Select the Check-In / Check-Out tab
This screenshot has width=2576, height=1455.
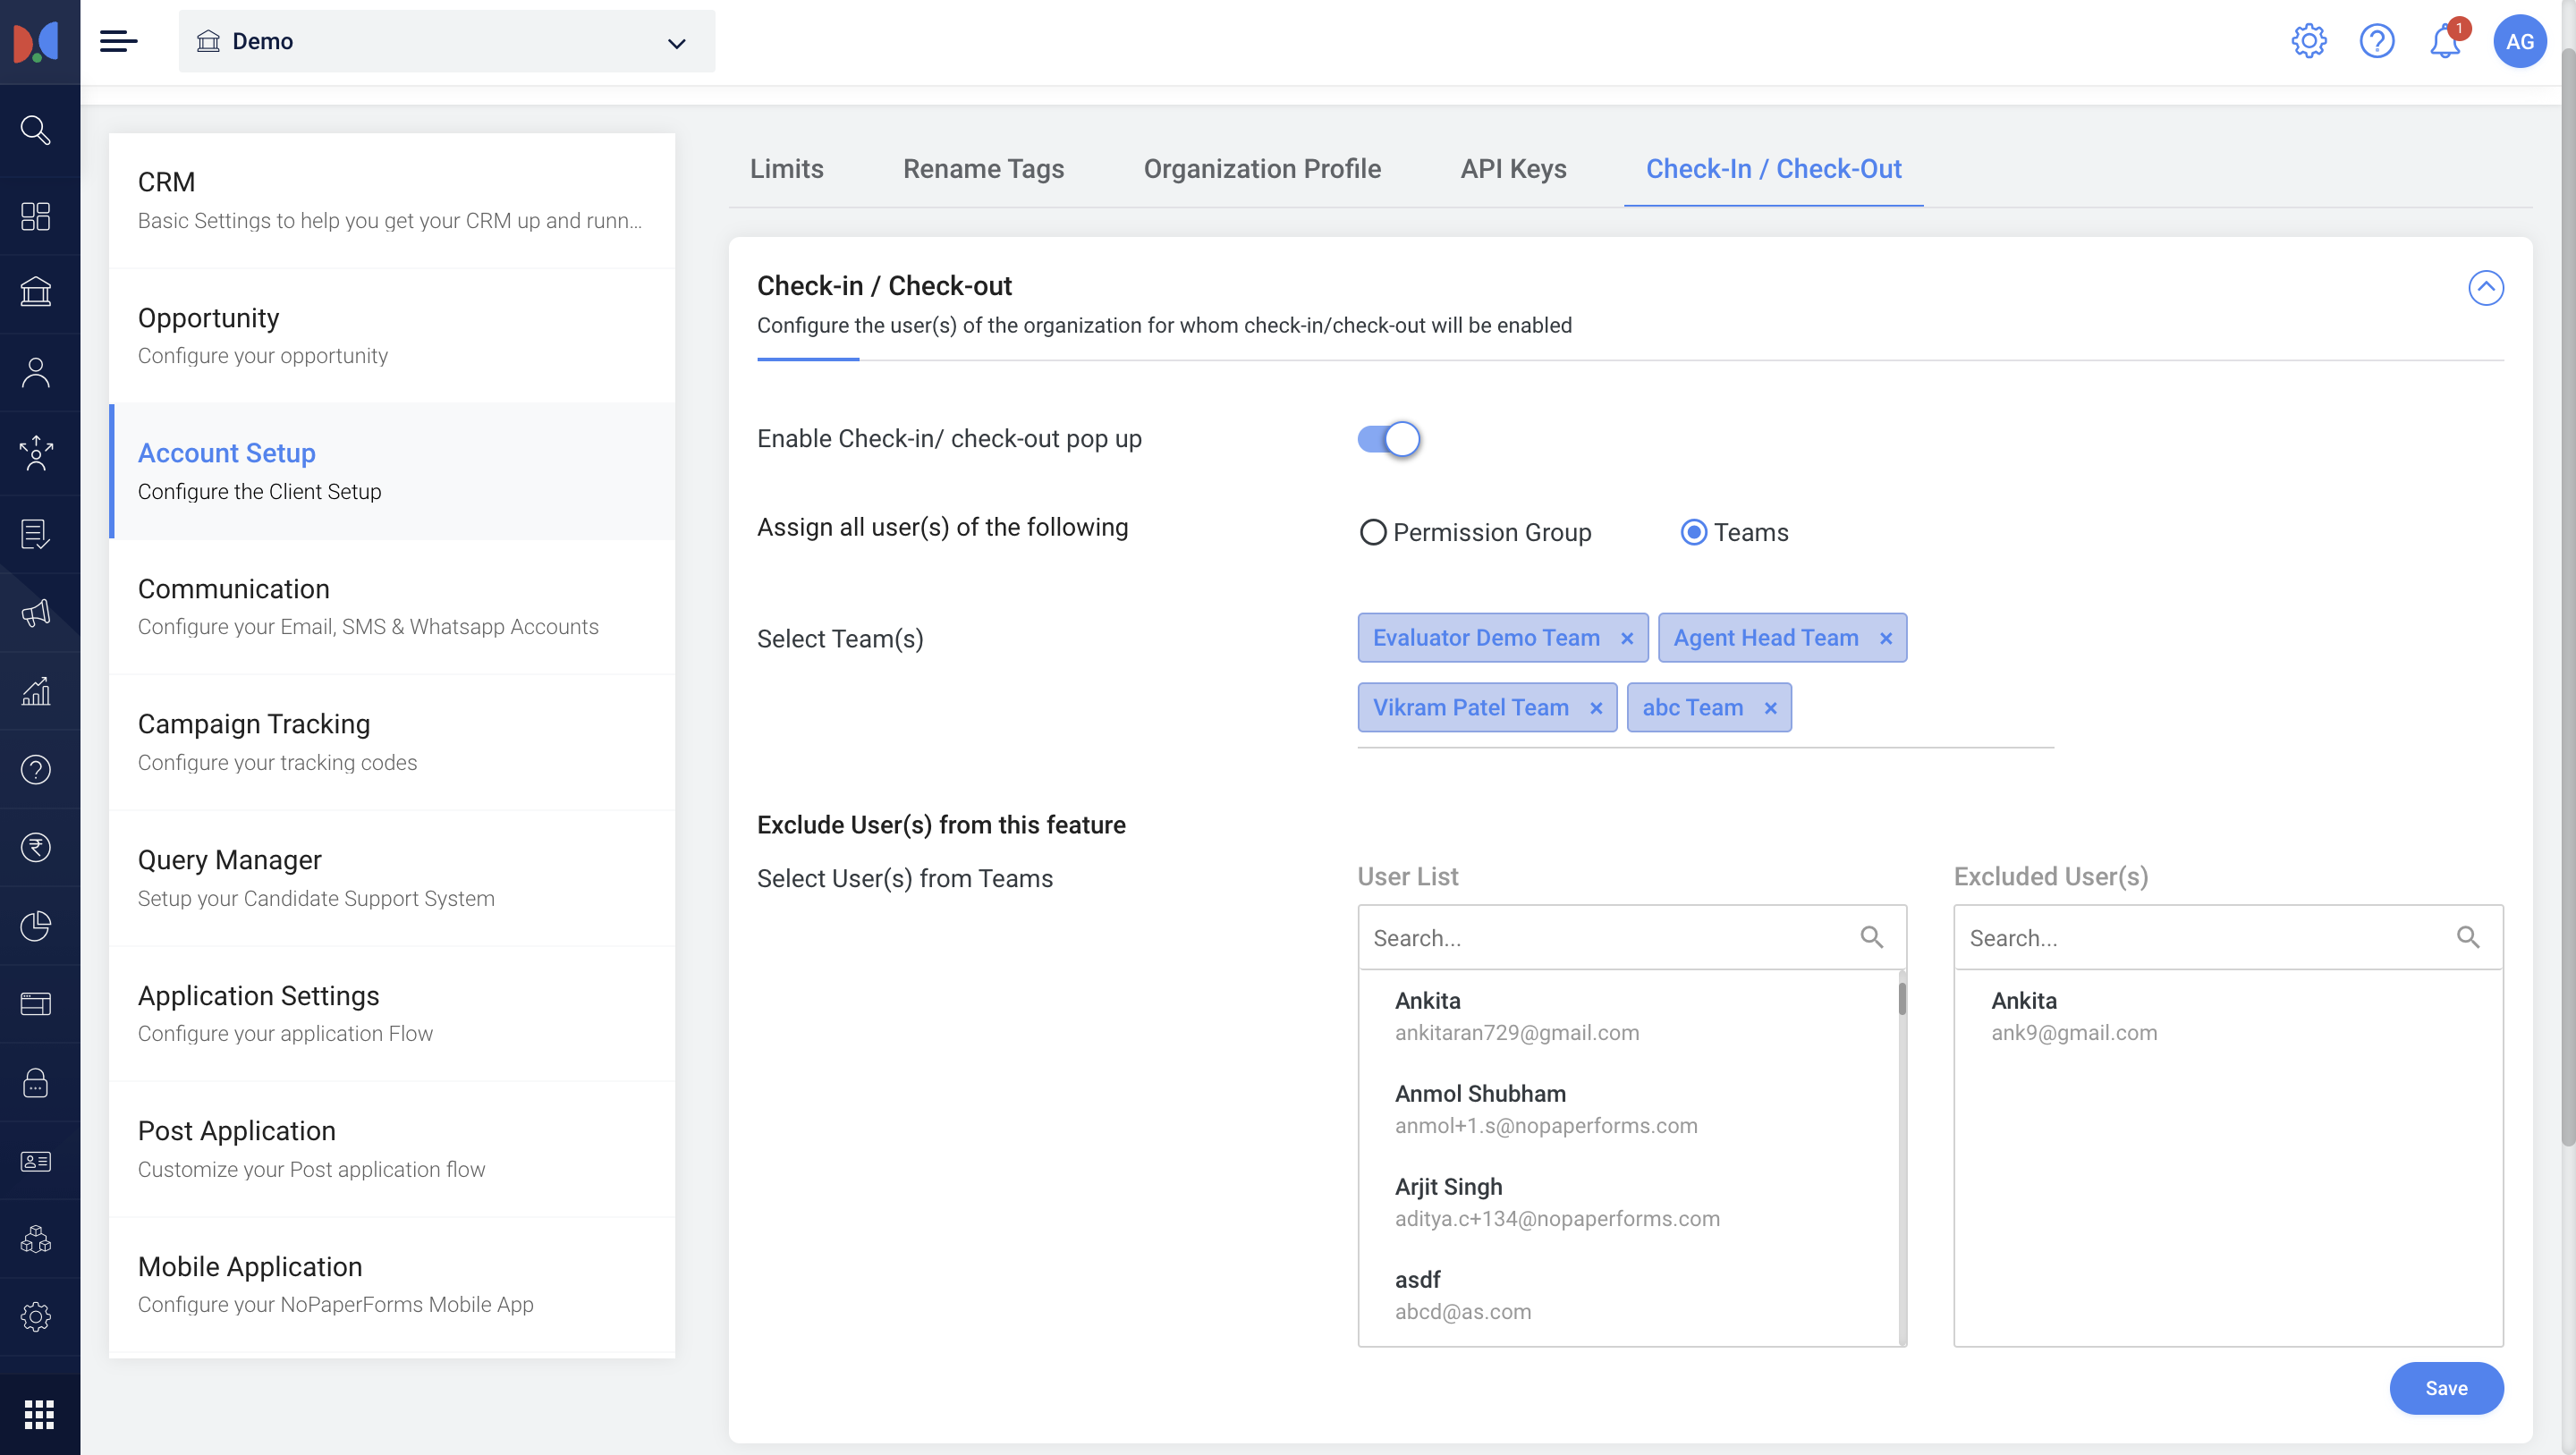(1773, 169)
